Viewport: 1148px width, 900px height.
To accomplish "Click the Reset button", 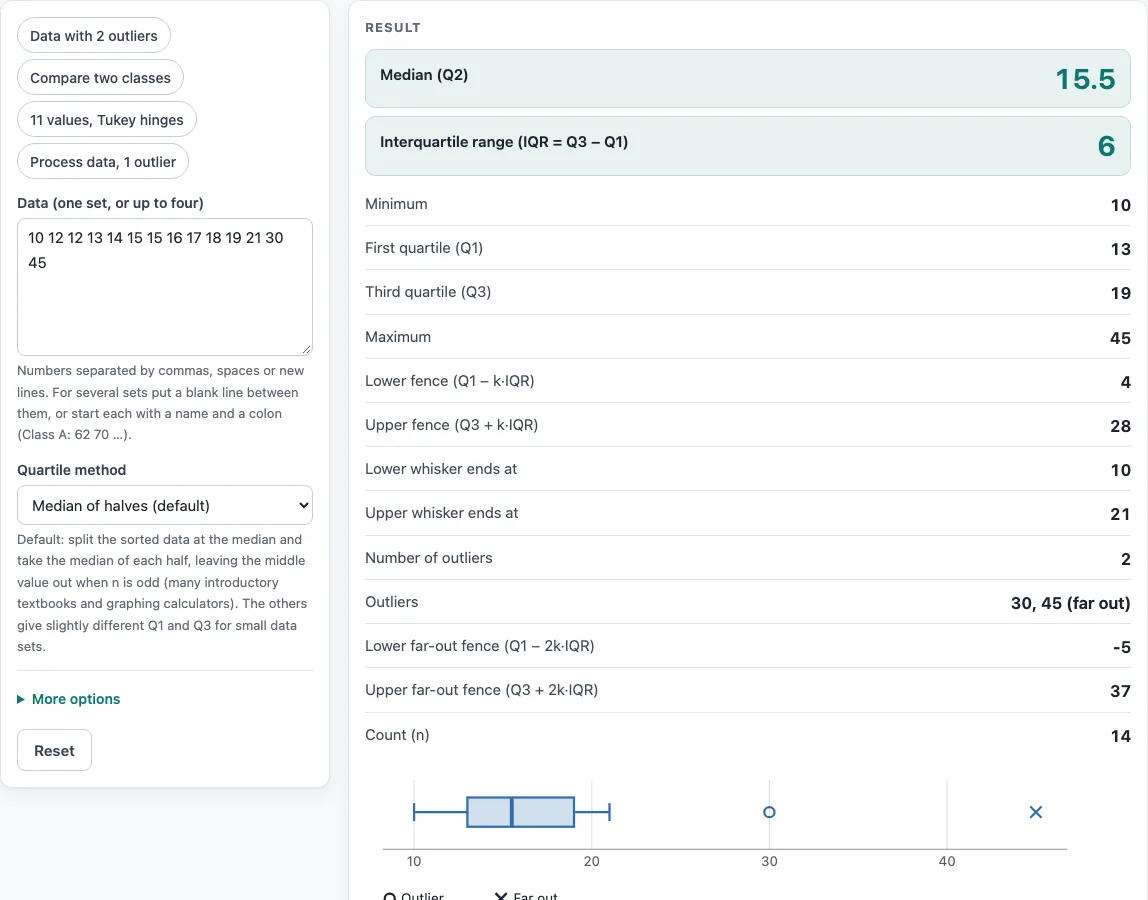I will tap(54, 750).
